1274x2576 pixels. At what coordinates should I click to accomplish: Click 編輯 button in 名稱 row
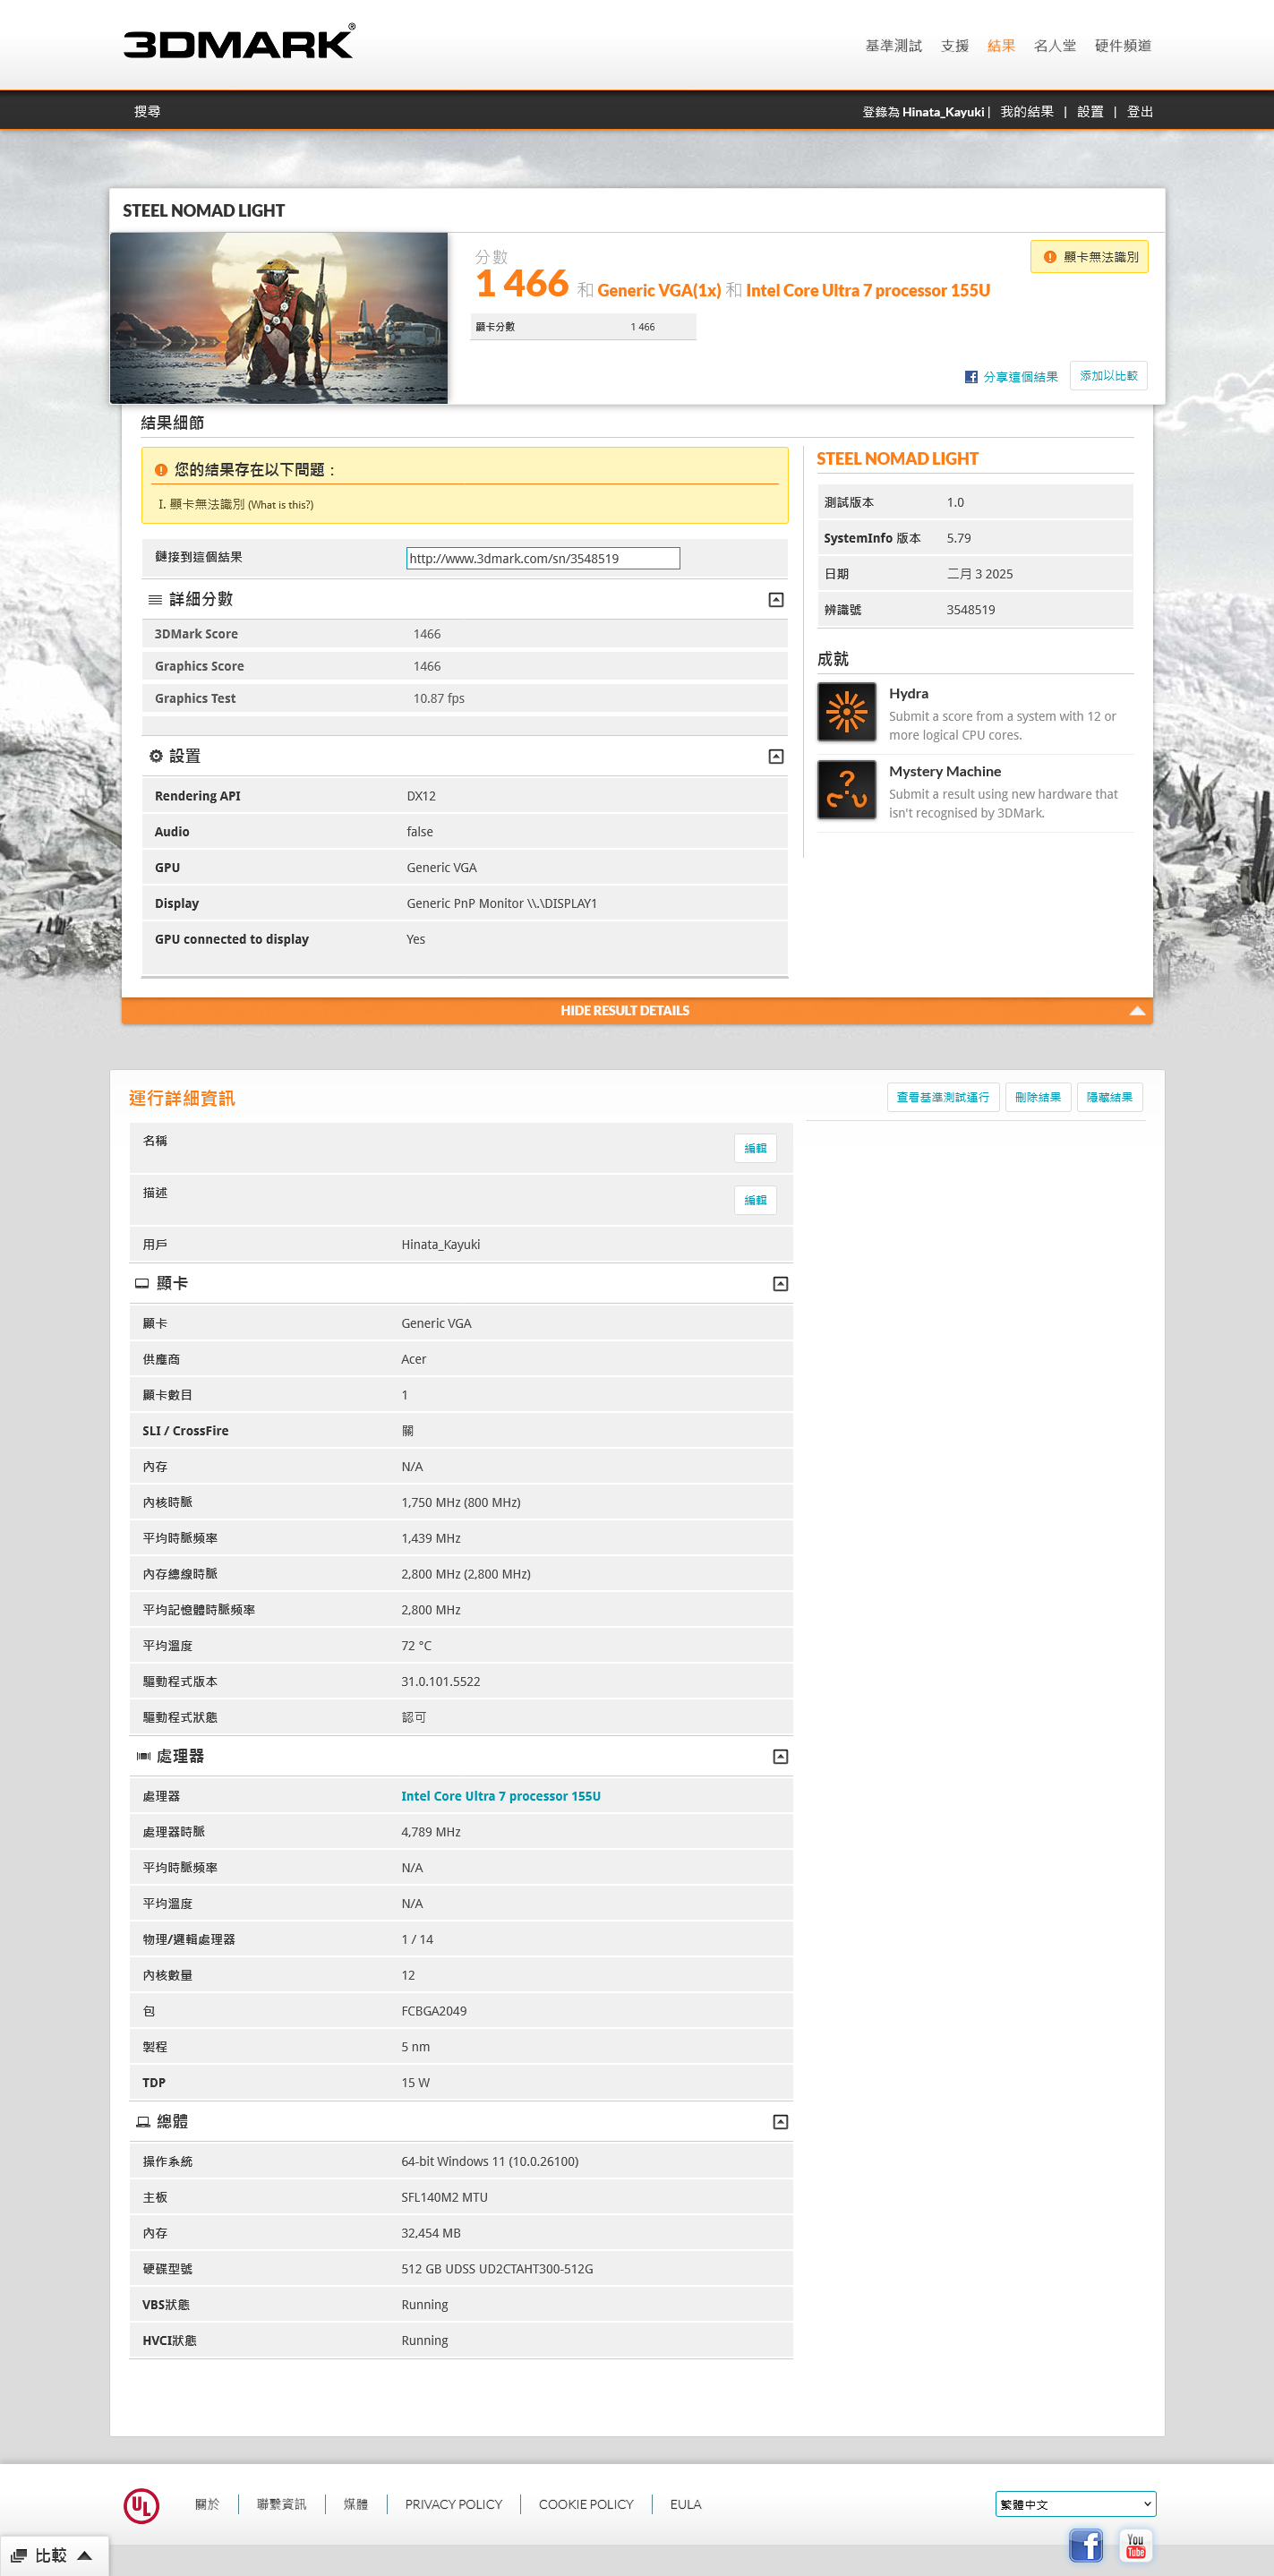(x=755, y=1148)
